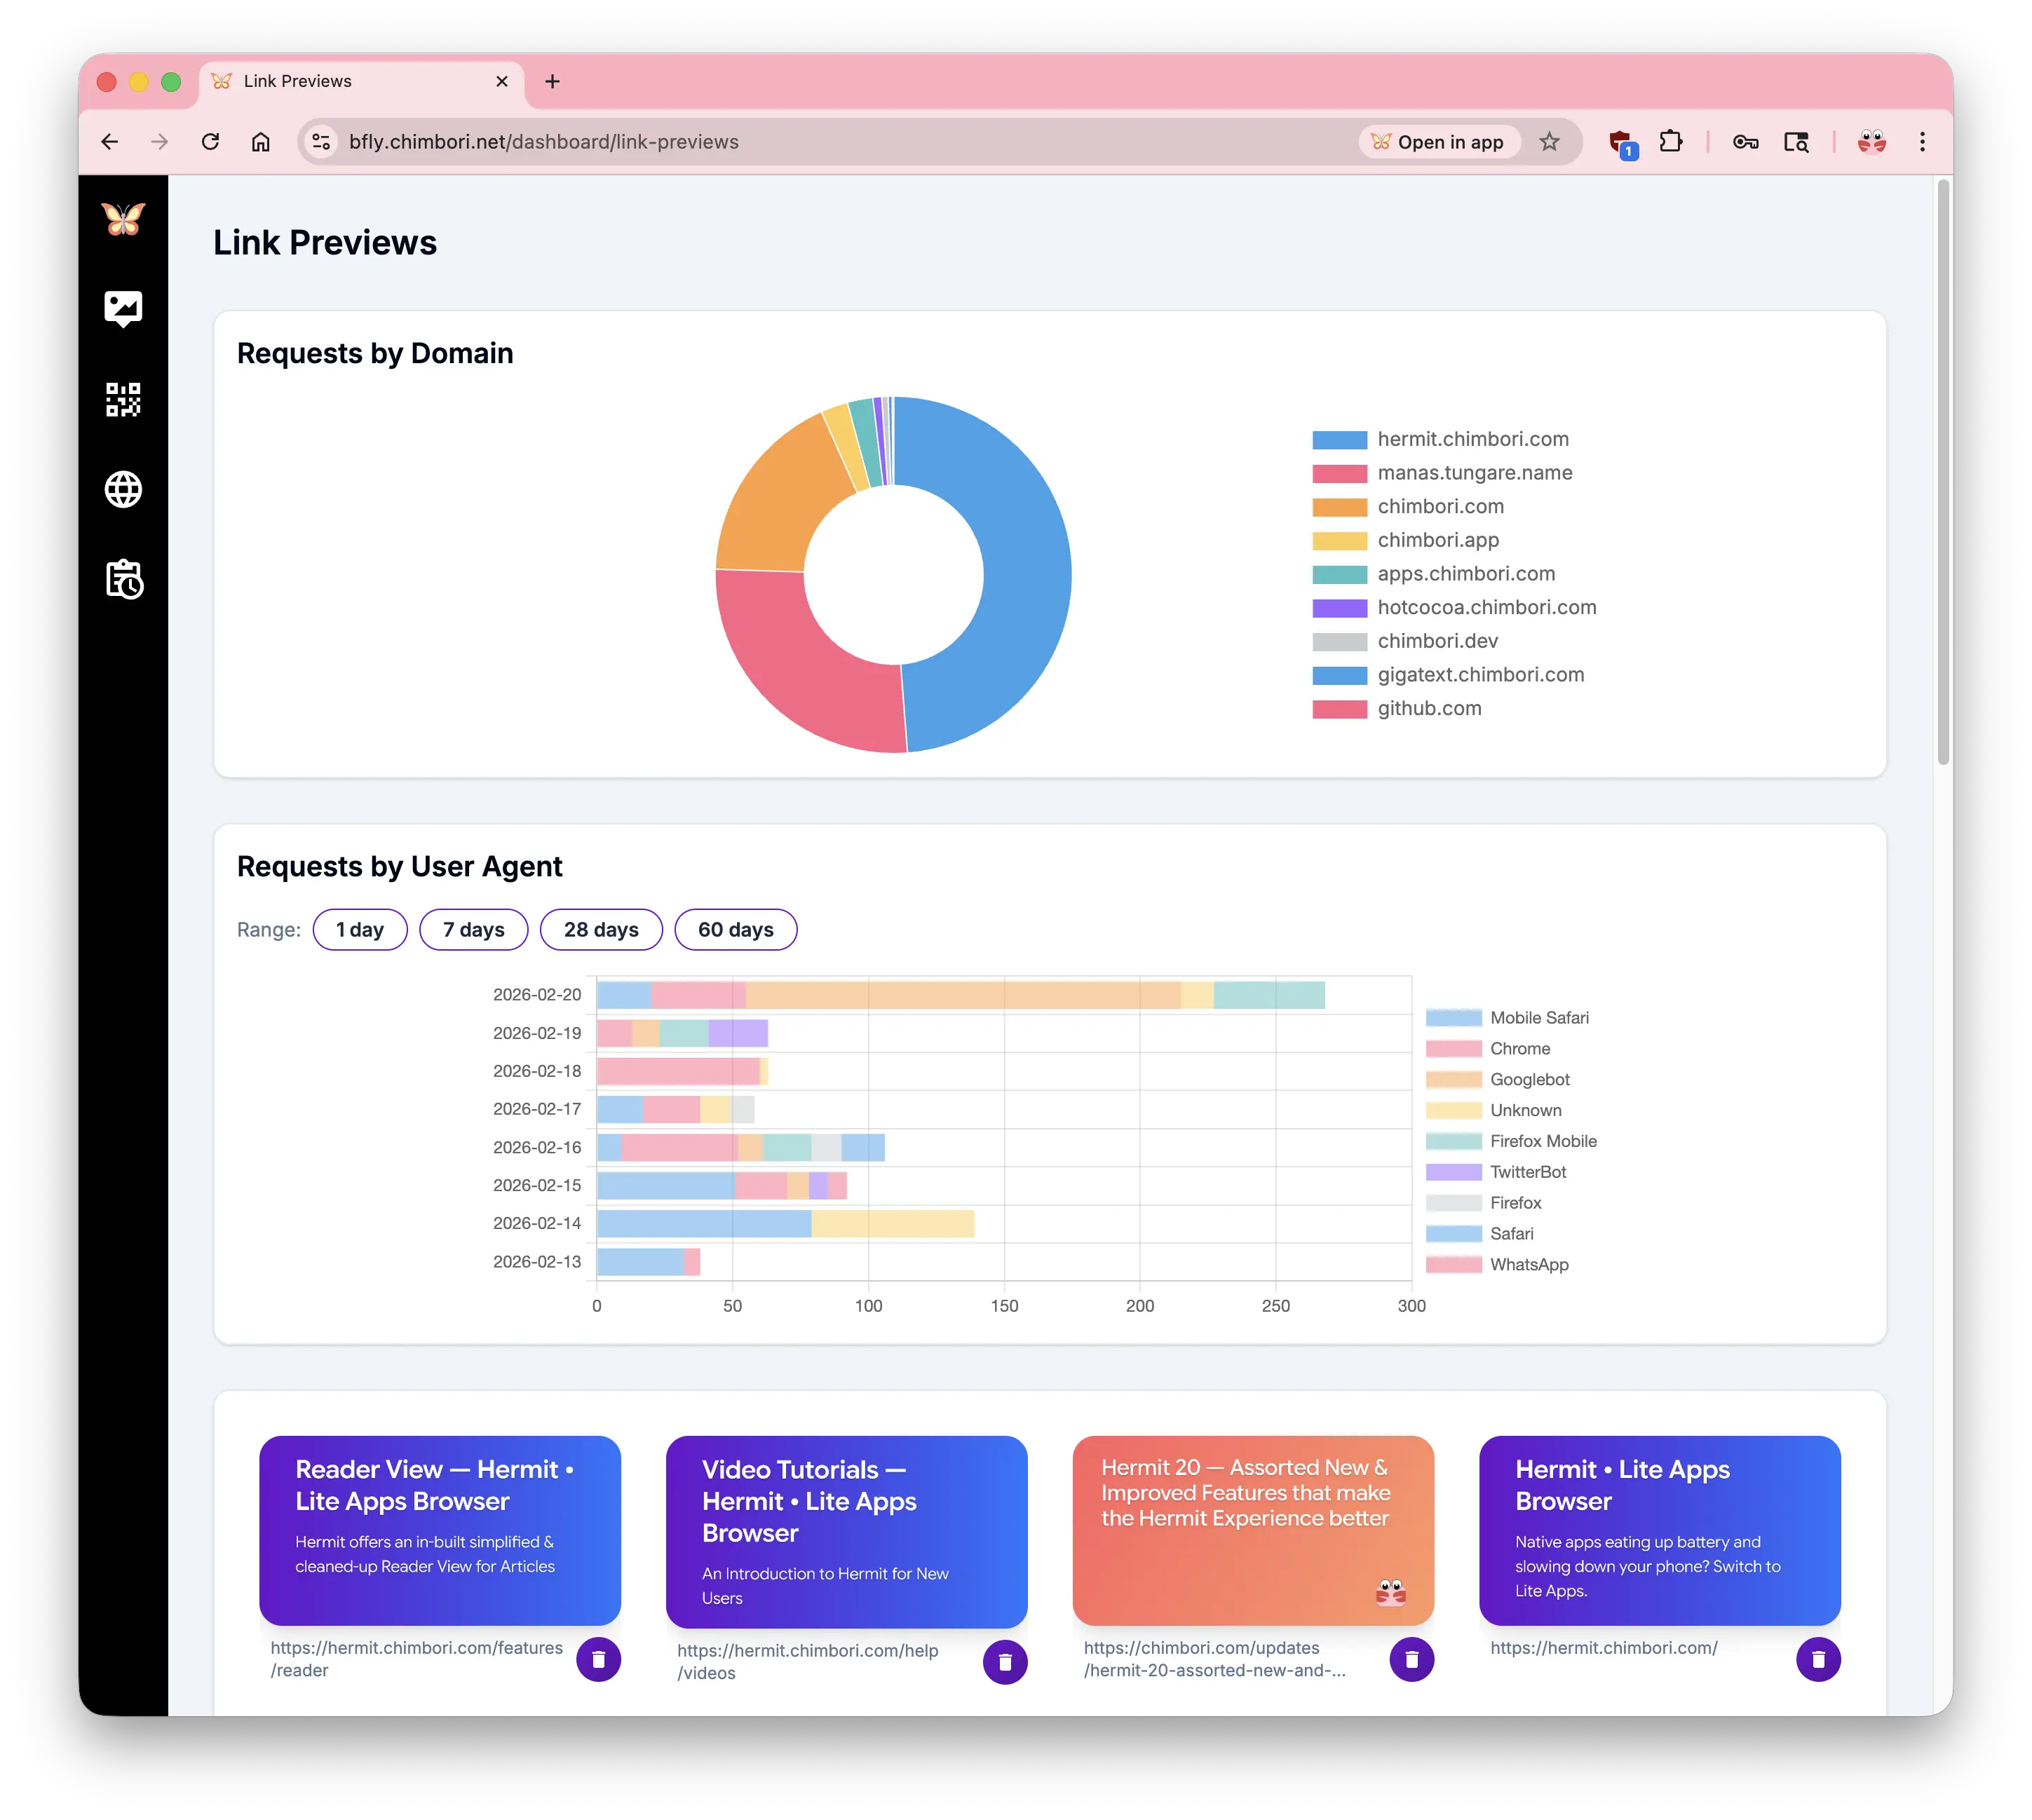
Task: Set range to 1 day
Action: point(360,930)
